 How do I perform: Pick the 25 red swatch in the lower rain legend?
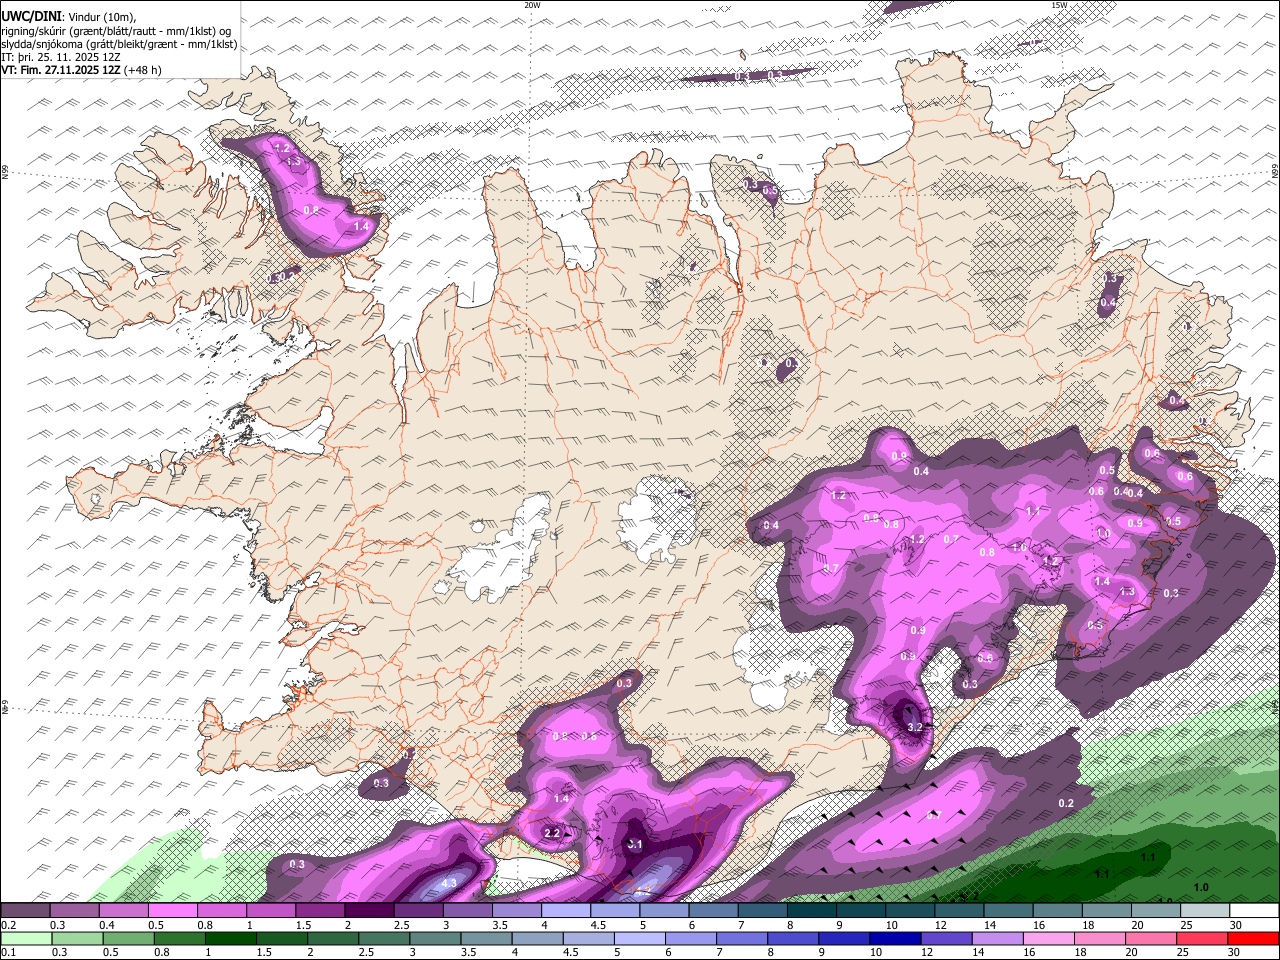1201,939
